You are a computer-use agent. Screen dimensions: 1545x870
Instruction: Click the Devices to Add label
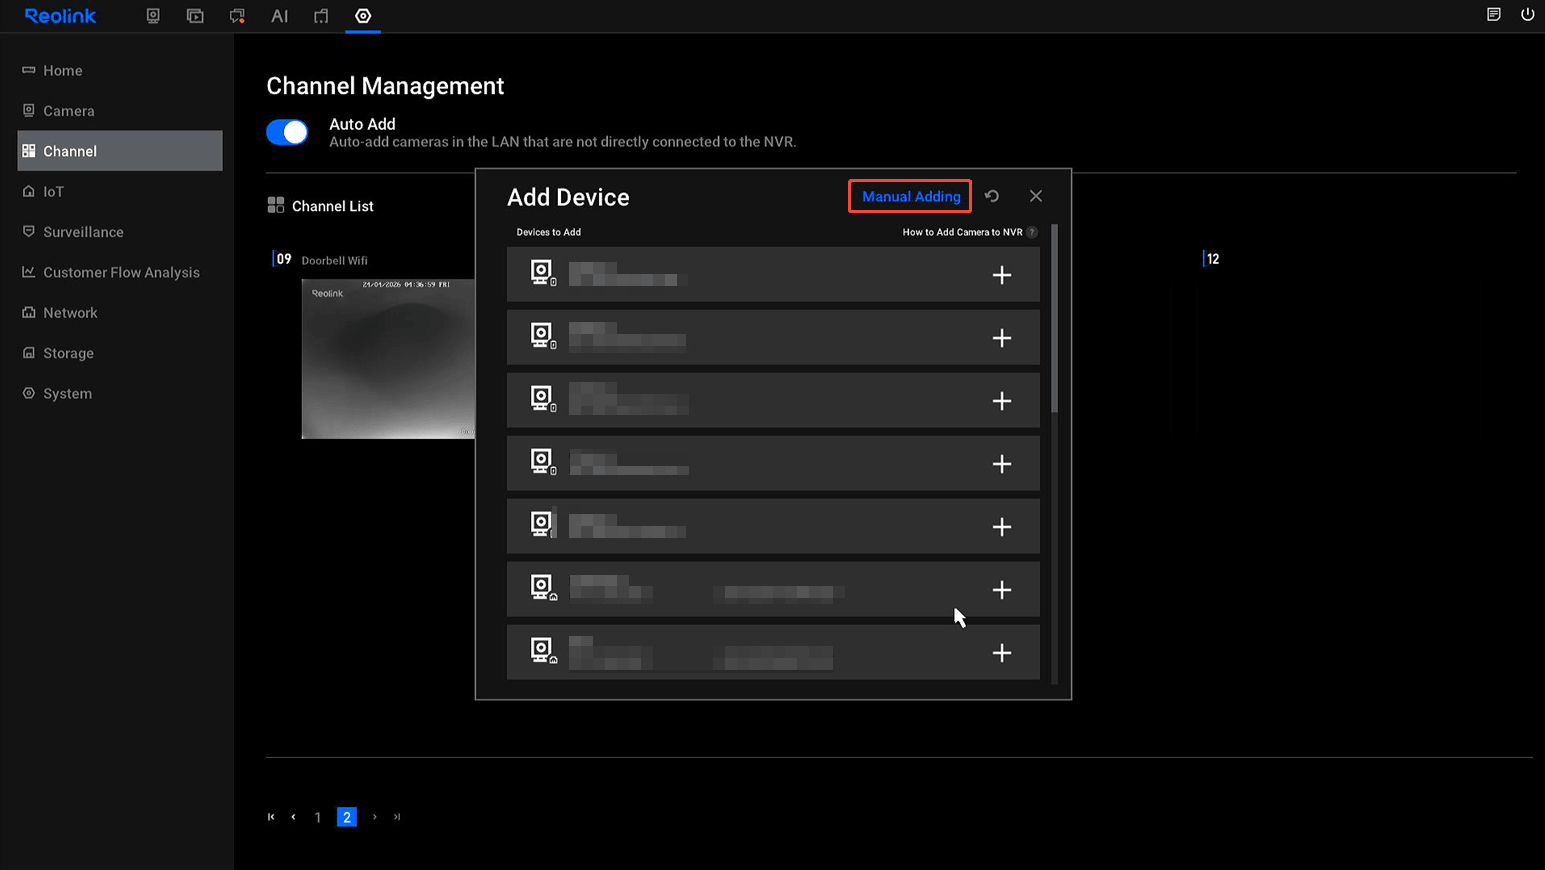tap(548, 232)
